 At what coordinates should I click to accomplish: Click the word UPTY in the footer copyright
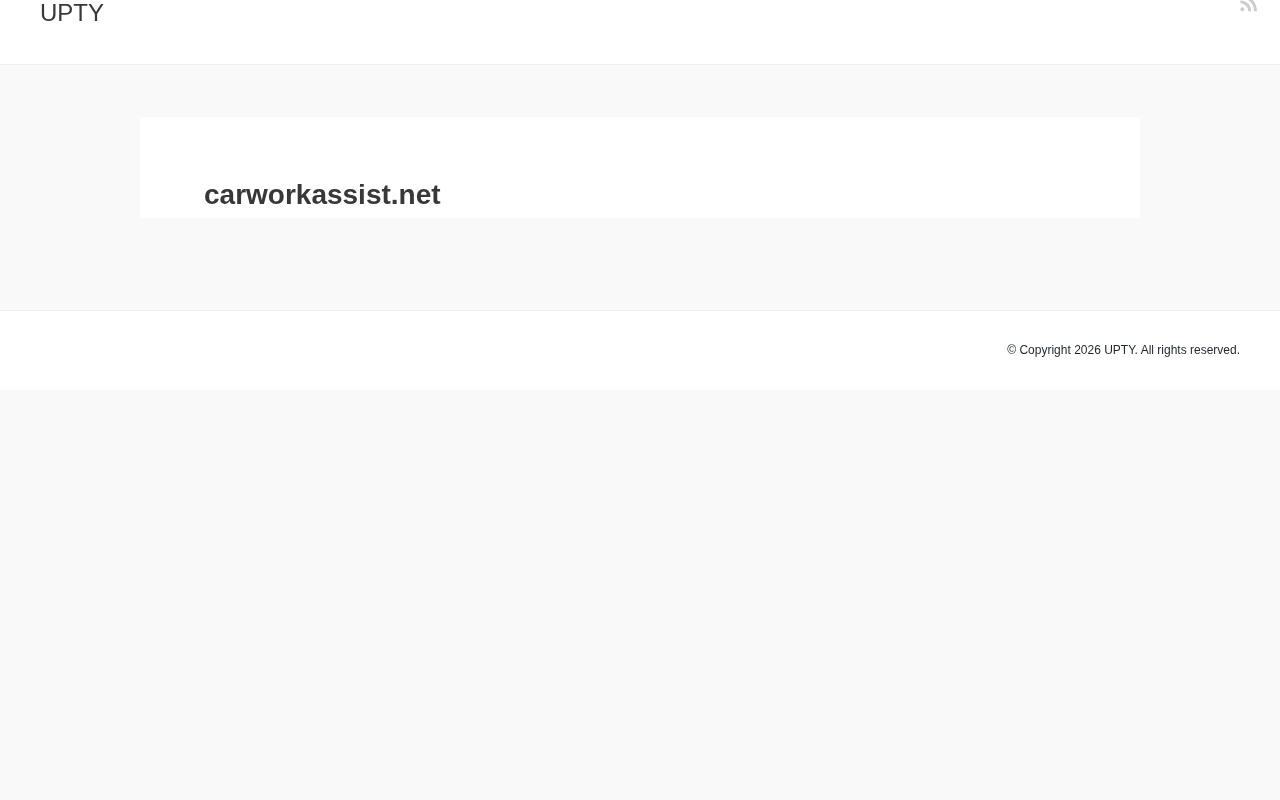pyautogui.click(x=1120, y=350)
